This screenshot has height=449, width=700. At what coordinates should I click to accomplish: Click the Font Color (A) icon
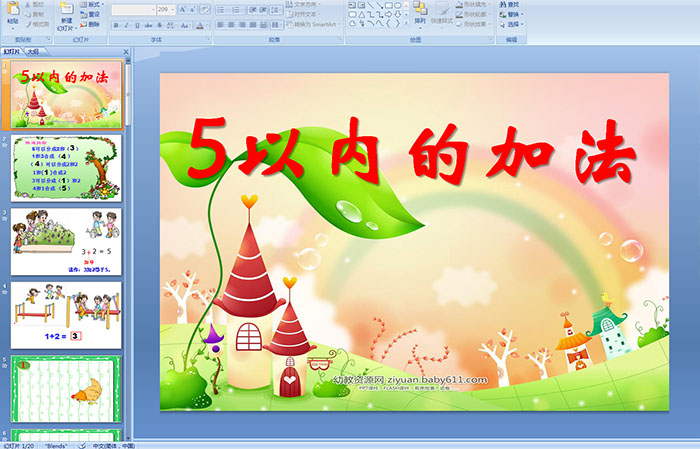(200, 25)
